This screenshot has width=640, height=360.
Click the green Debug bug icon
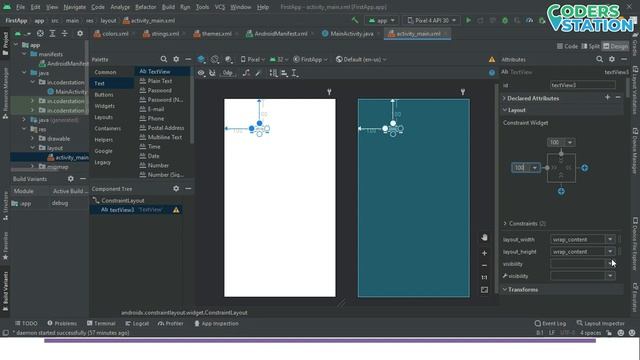click(x=505, y=20)
